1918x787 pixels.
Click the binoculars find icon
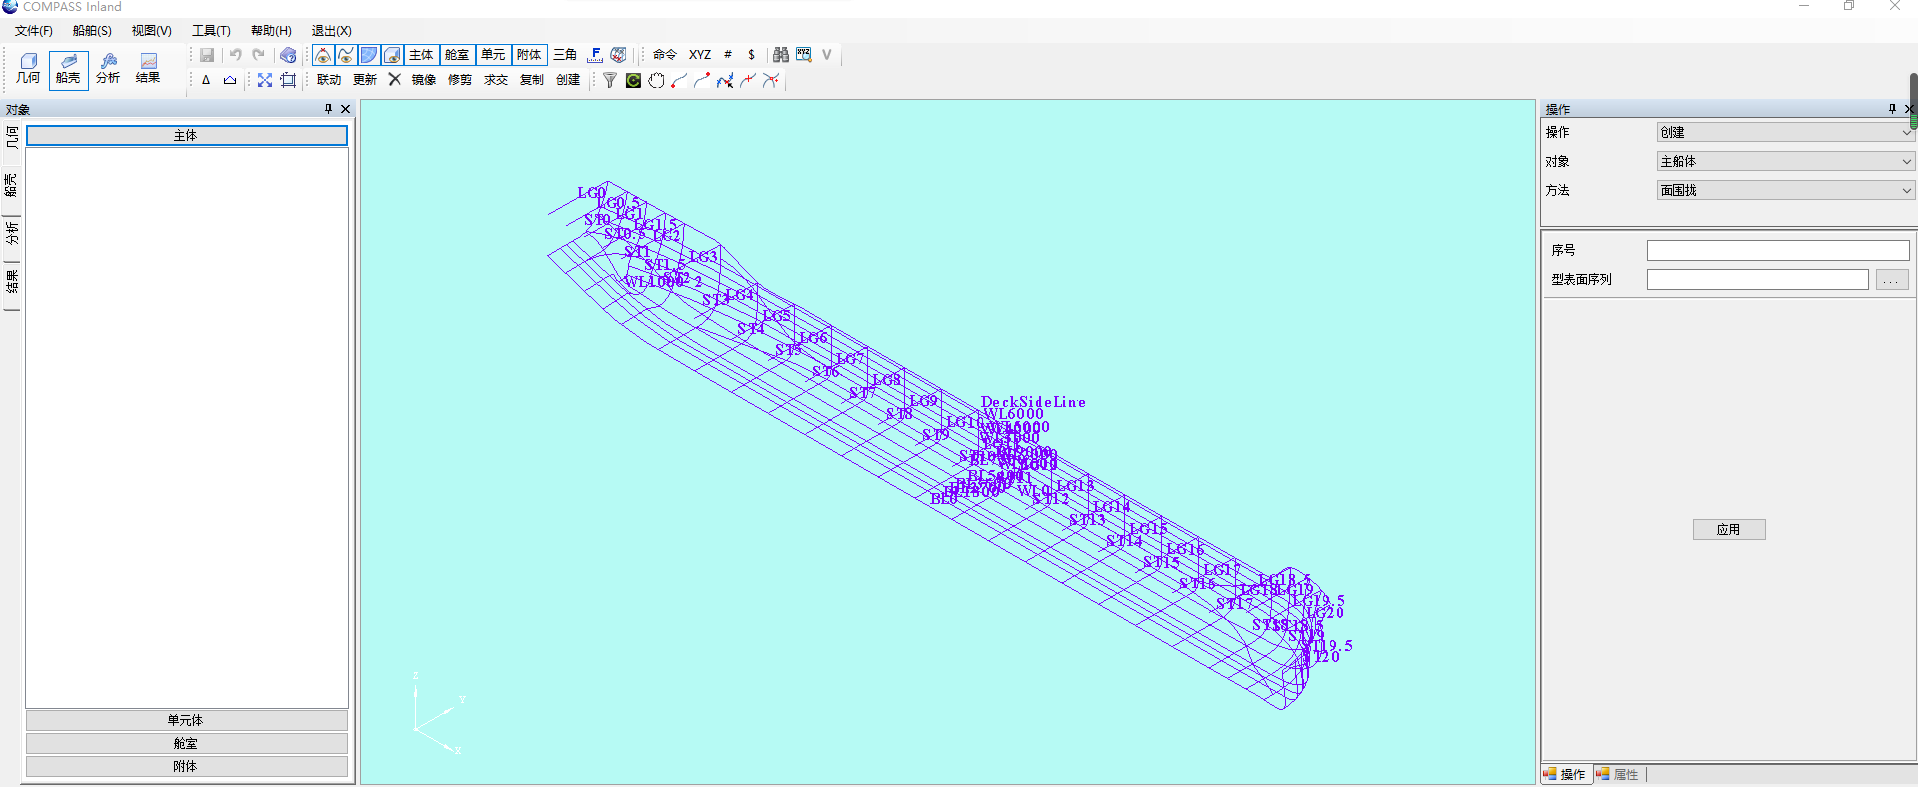point(780,55)
